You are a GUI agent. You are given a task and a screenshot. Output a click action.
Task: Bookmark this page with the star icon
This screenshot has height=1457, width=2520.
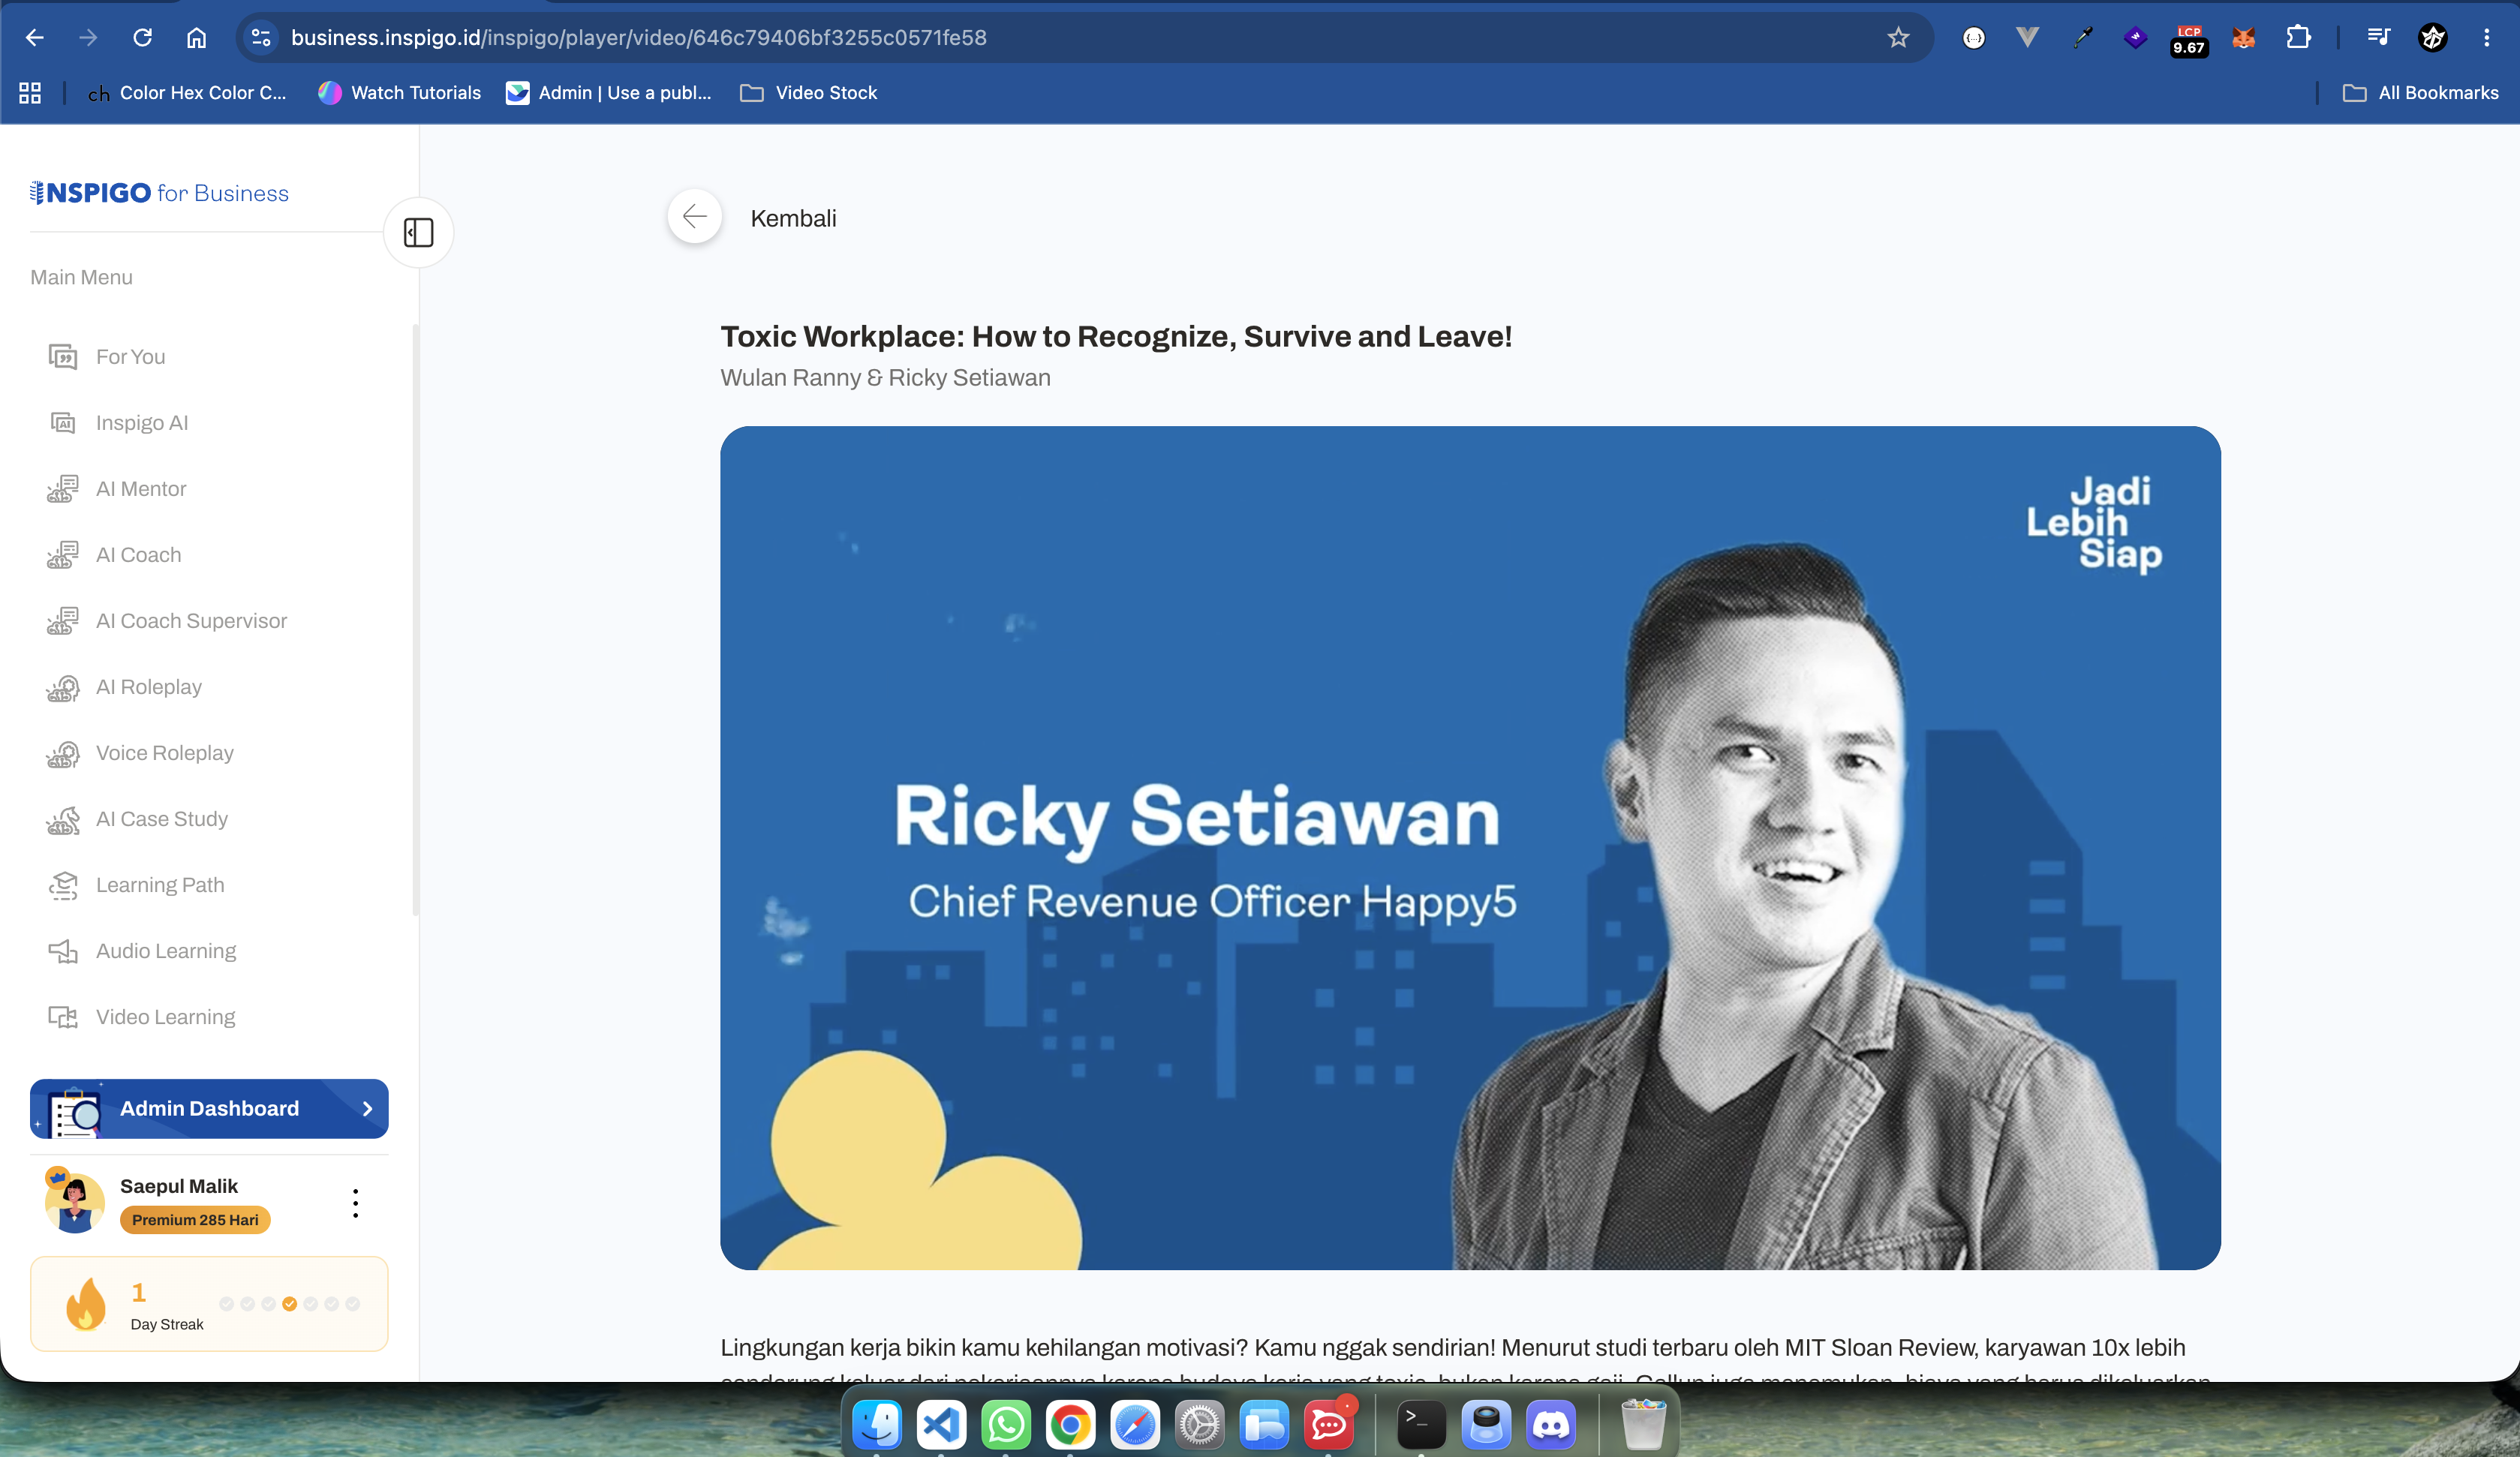pos(1898,38)
